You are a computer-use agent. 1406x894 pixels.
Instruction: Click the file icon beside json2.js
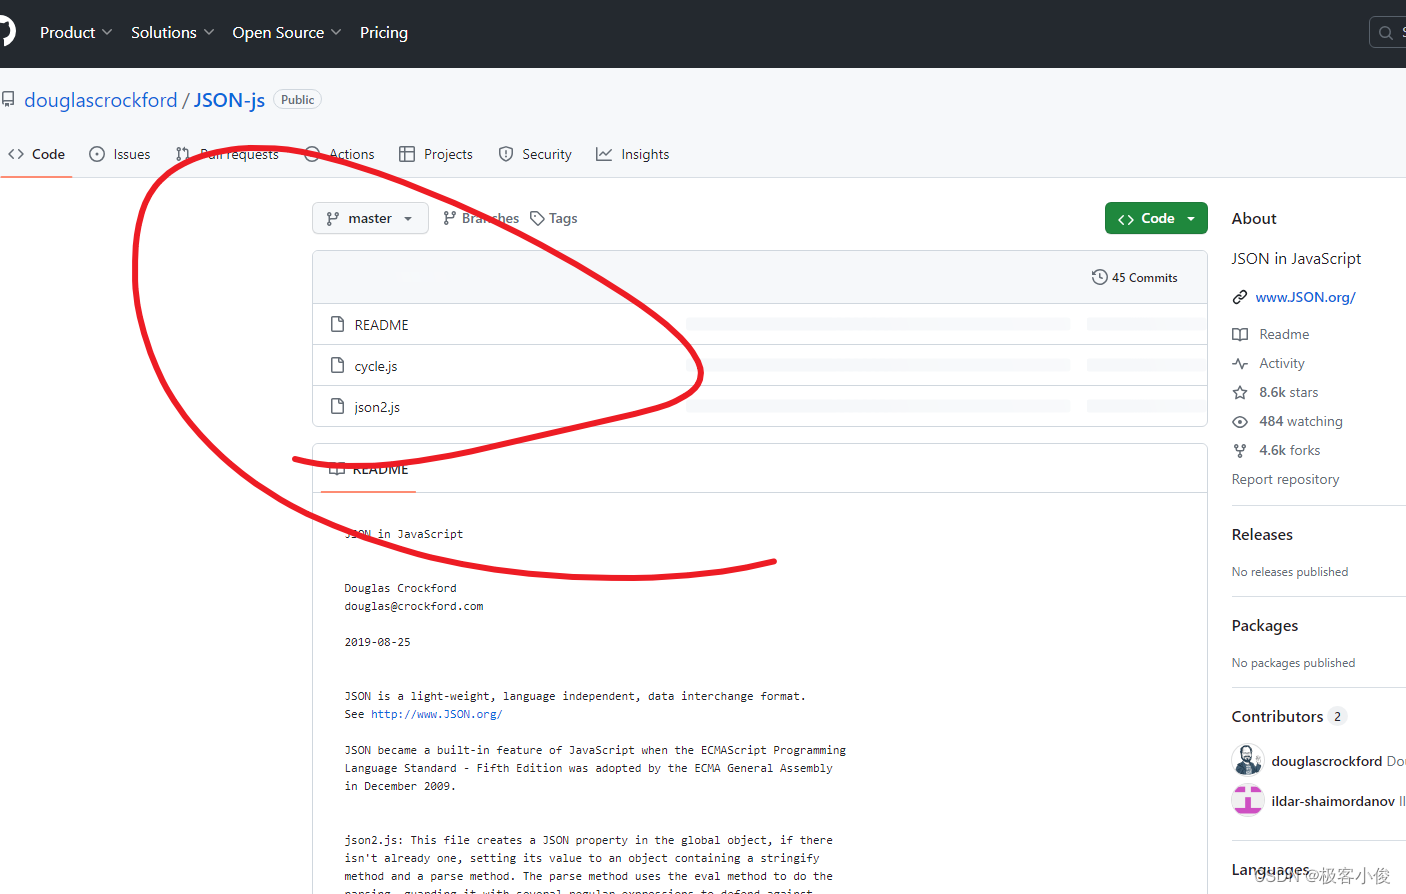[337, 406]
